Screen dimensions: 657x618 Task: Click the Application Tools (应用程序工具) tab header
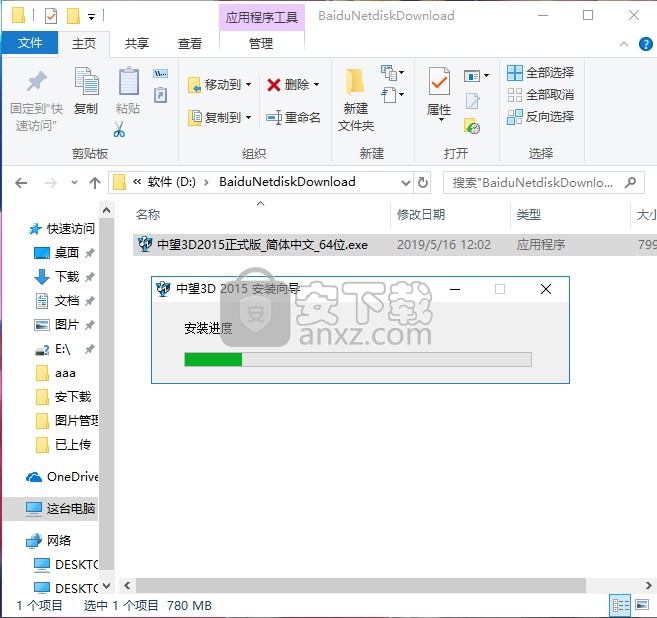261,17
